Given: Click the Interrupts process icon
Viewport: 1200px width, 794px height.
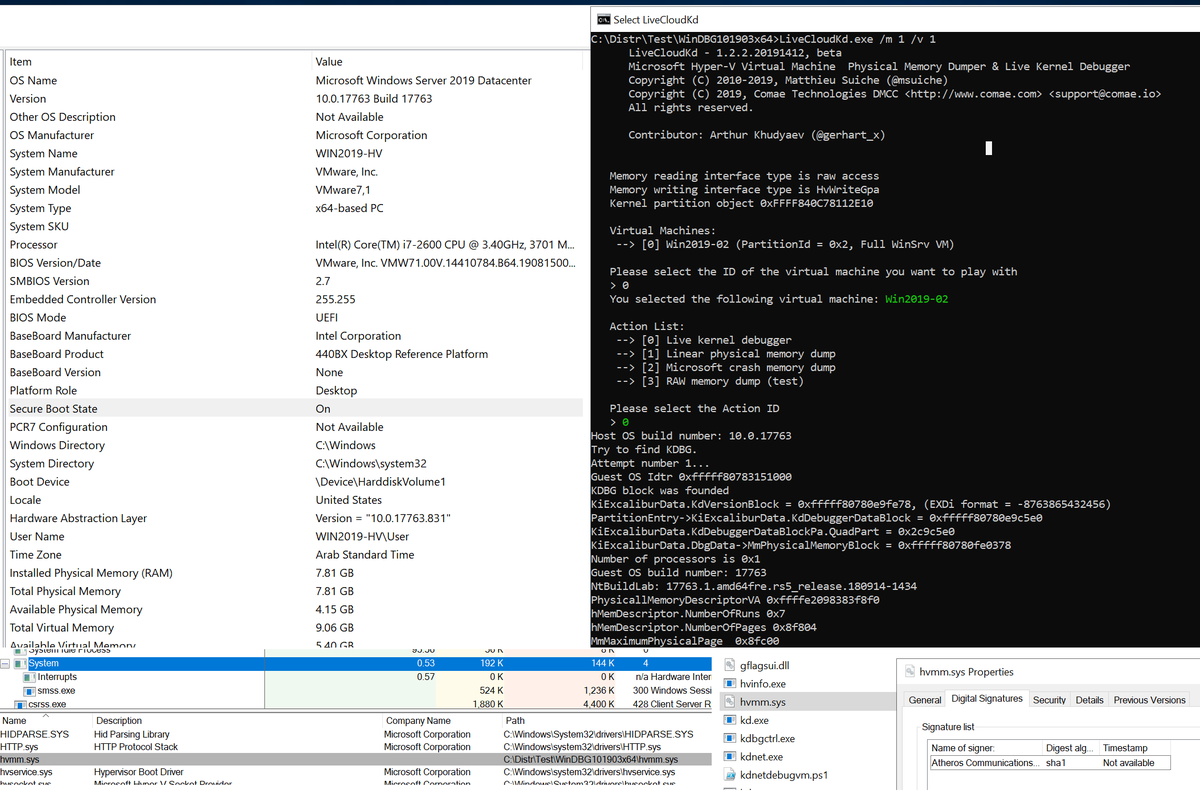Looking at the screenshot, I should (29, 677).
